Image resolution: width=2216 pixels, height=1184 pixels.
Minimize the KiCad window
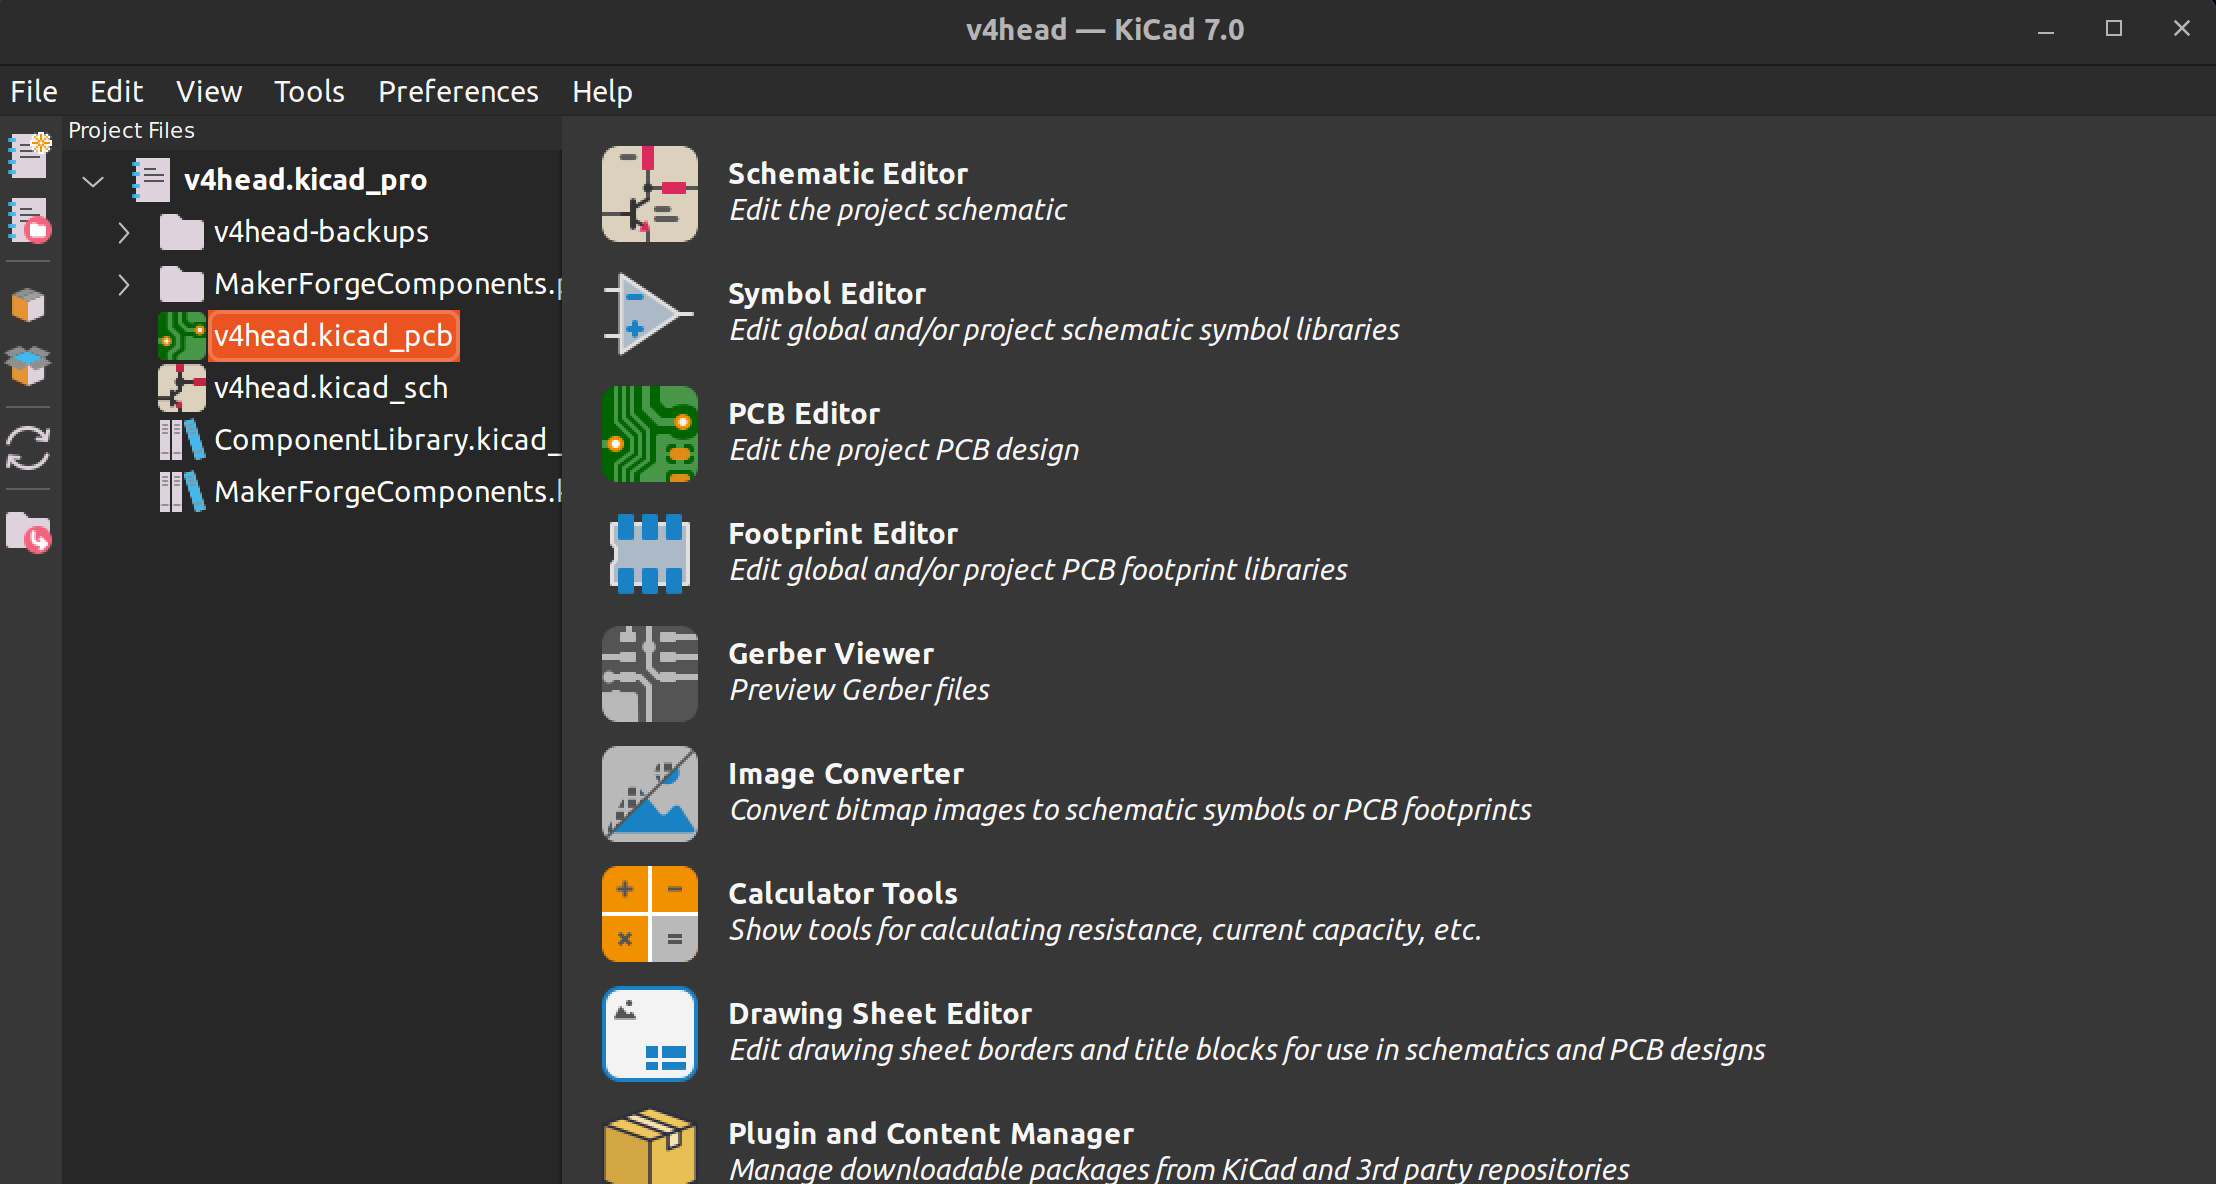click(x=2046, y=30)
